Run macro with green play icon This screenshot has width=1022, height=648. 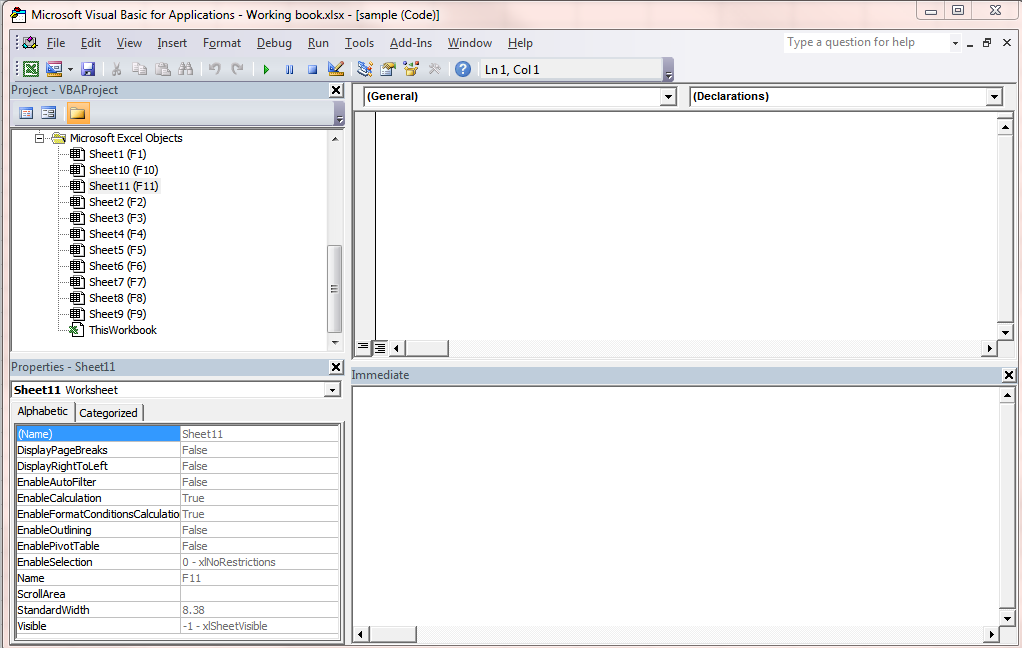click(x=266, y=69)
